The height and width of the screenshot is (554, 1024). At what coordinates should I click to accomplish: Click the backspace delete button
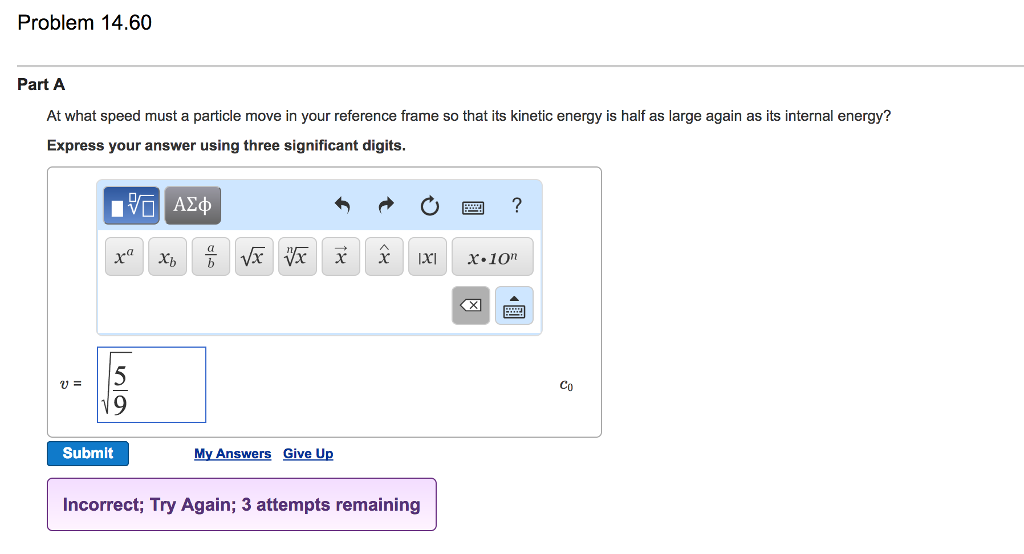pos(471,305)
